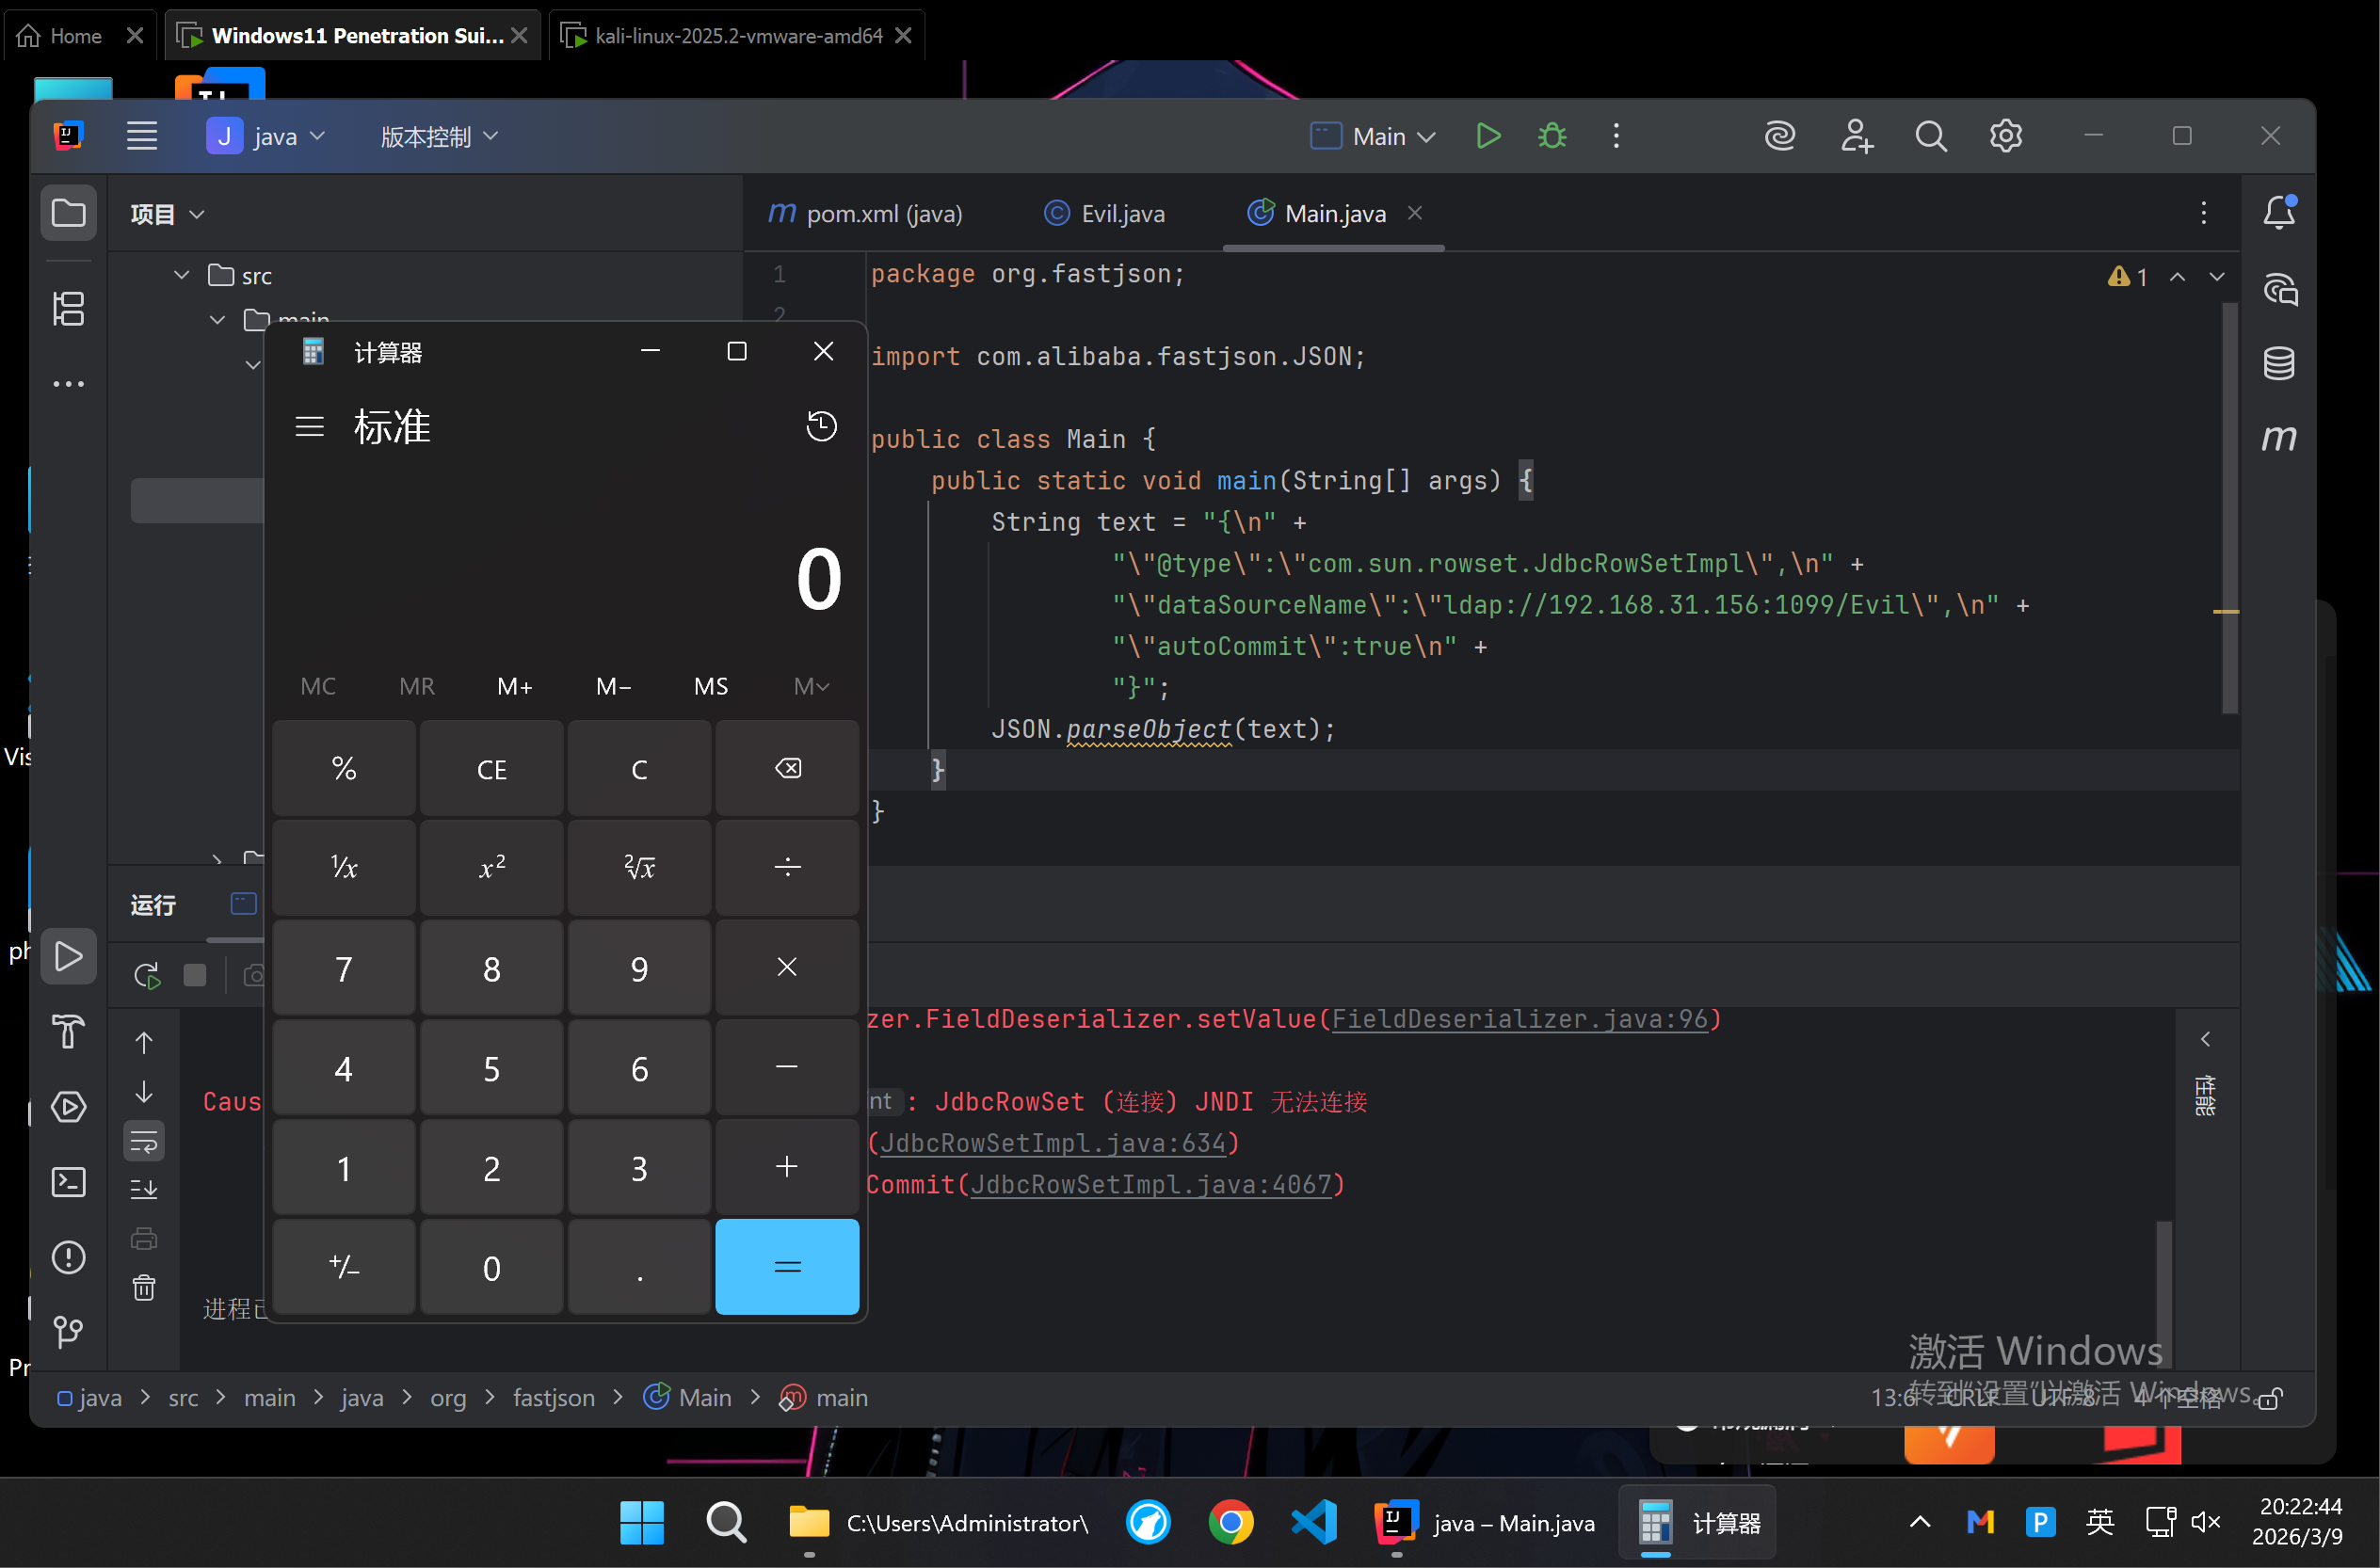Open the Git version control panel

pyautogui.click(x=68, y=1331)
